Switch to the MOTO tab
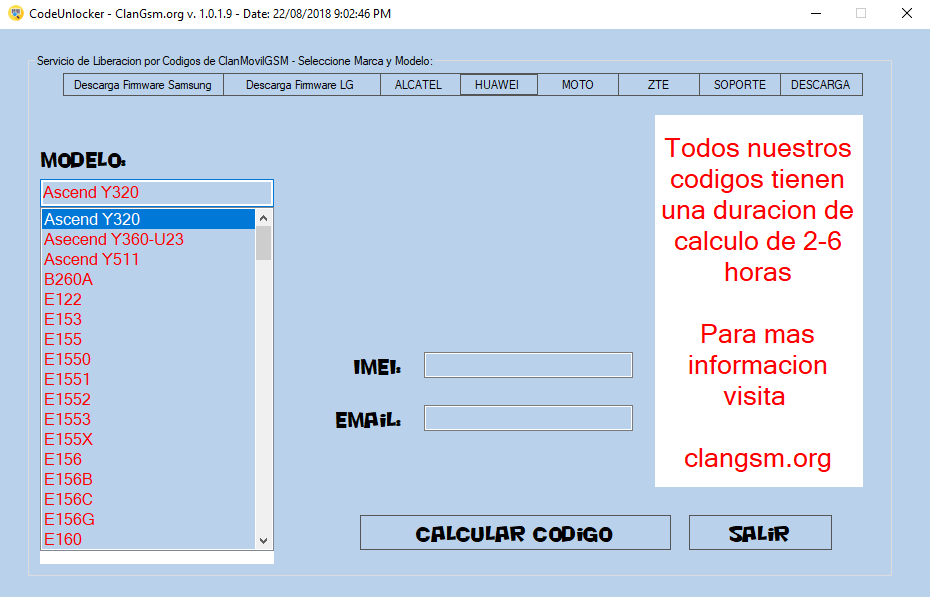Viewport: 930px width, 597px height. (577, 84)
